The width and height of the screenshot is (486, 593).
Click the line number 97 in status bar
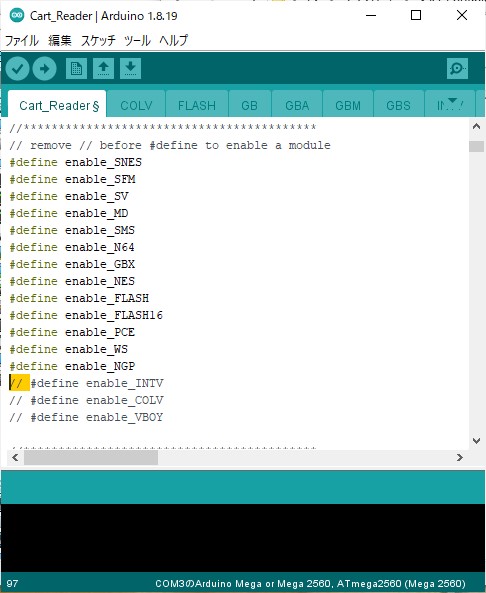[12, 584]
